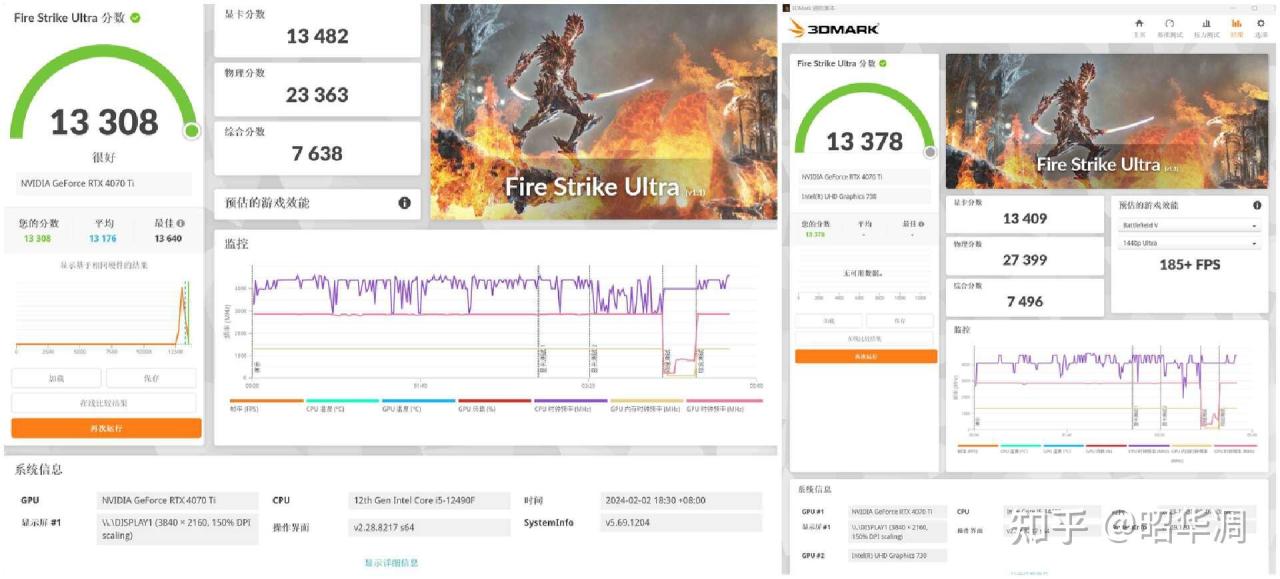This screenshot has width=1280, height=579.
Task: Click combined score 7 496 in right window
Action: click(1025, 301)
